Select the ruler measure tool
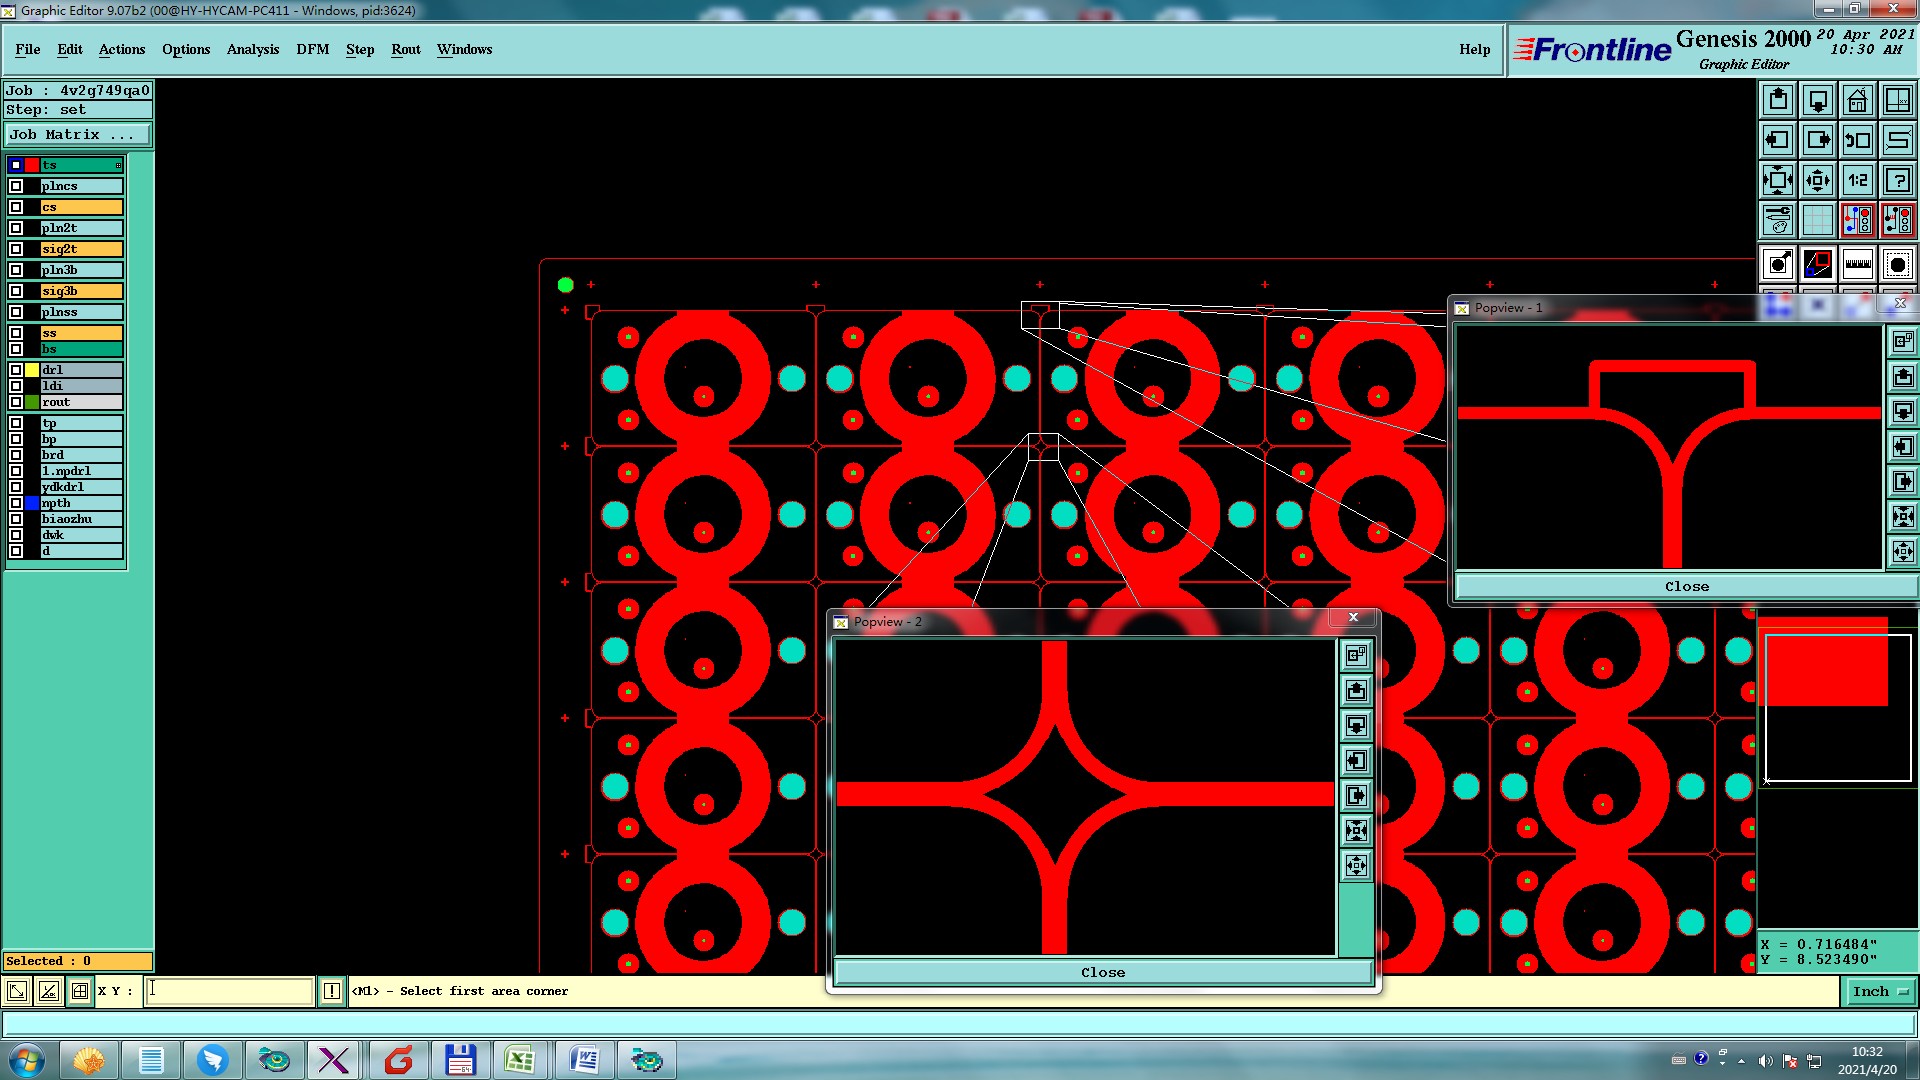This screenshot has height=1080, width=1920. tap(1857, 264)
